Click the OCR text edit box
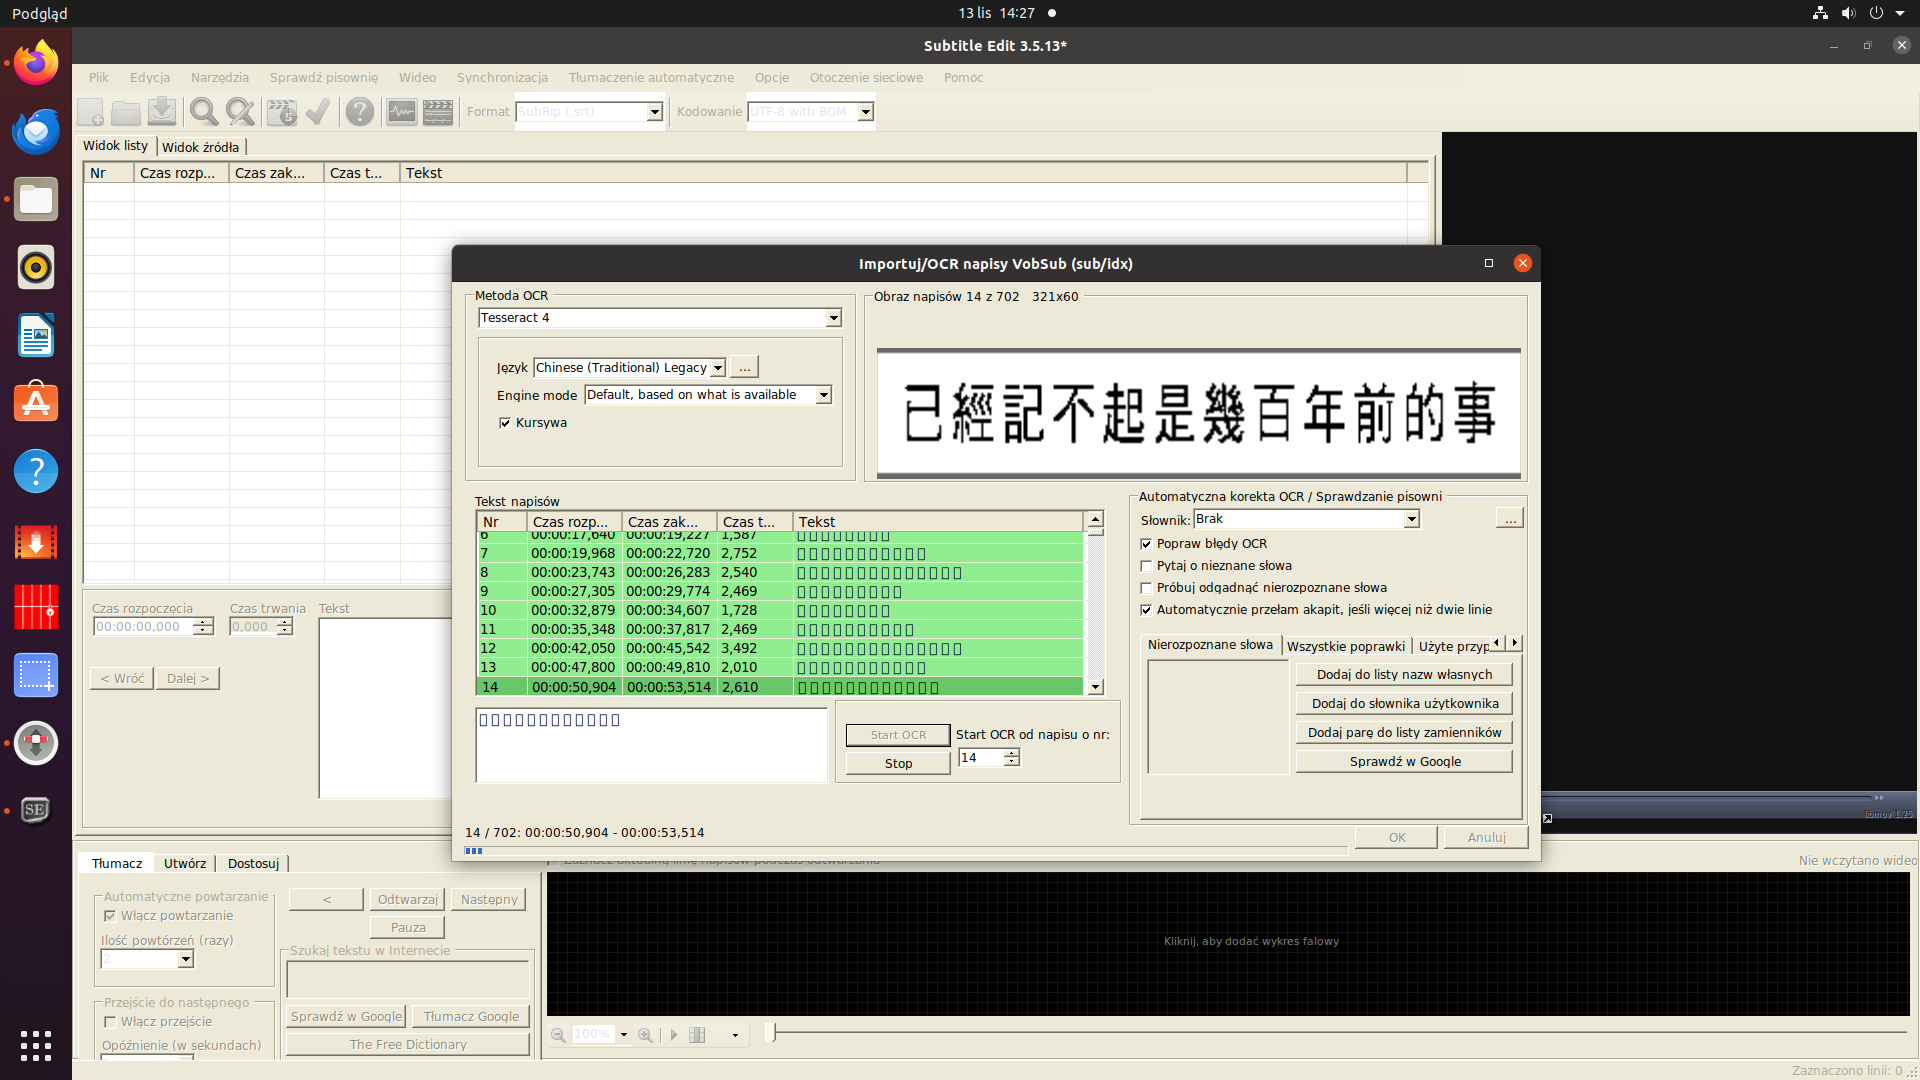1920x1080 pixels. point(652,745)
